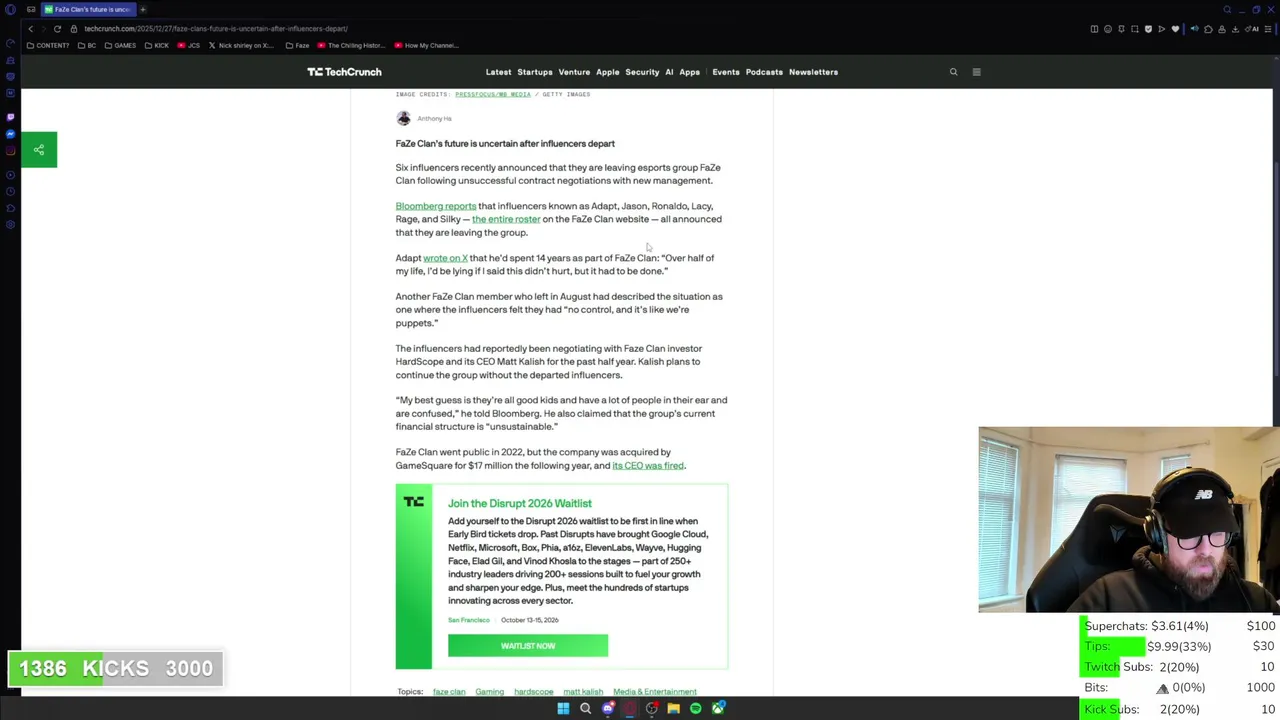This screenshot has width=1280, height=720.
Task: Click the Windows Start button in the taskbar
Action: click(x=563, y=708)
